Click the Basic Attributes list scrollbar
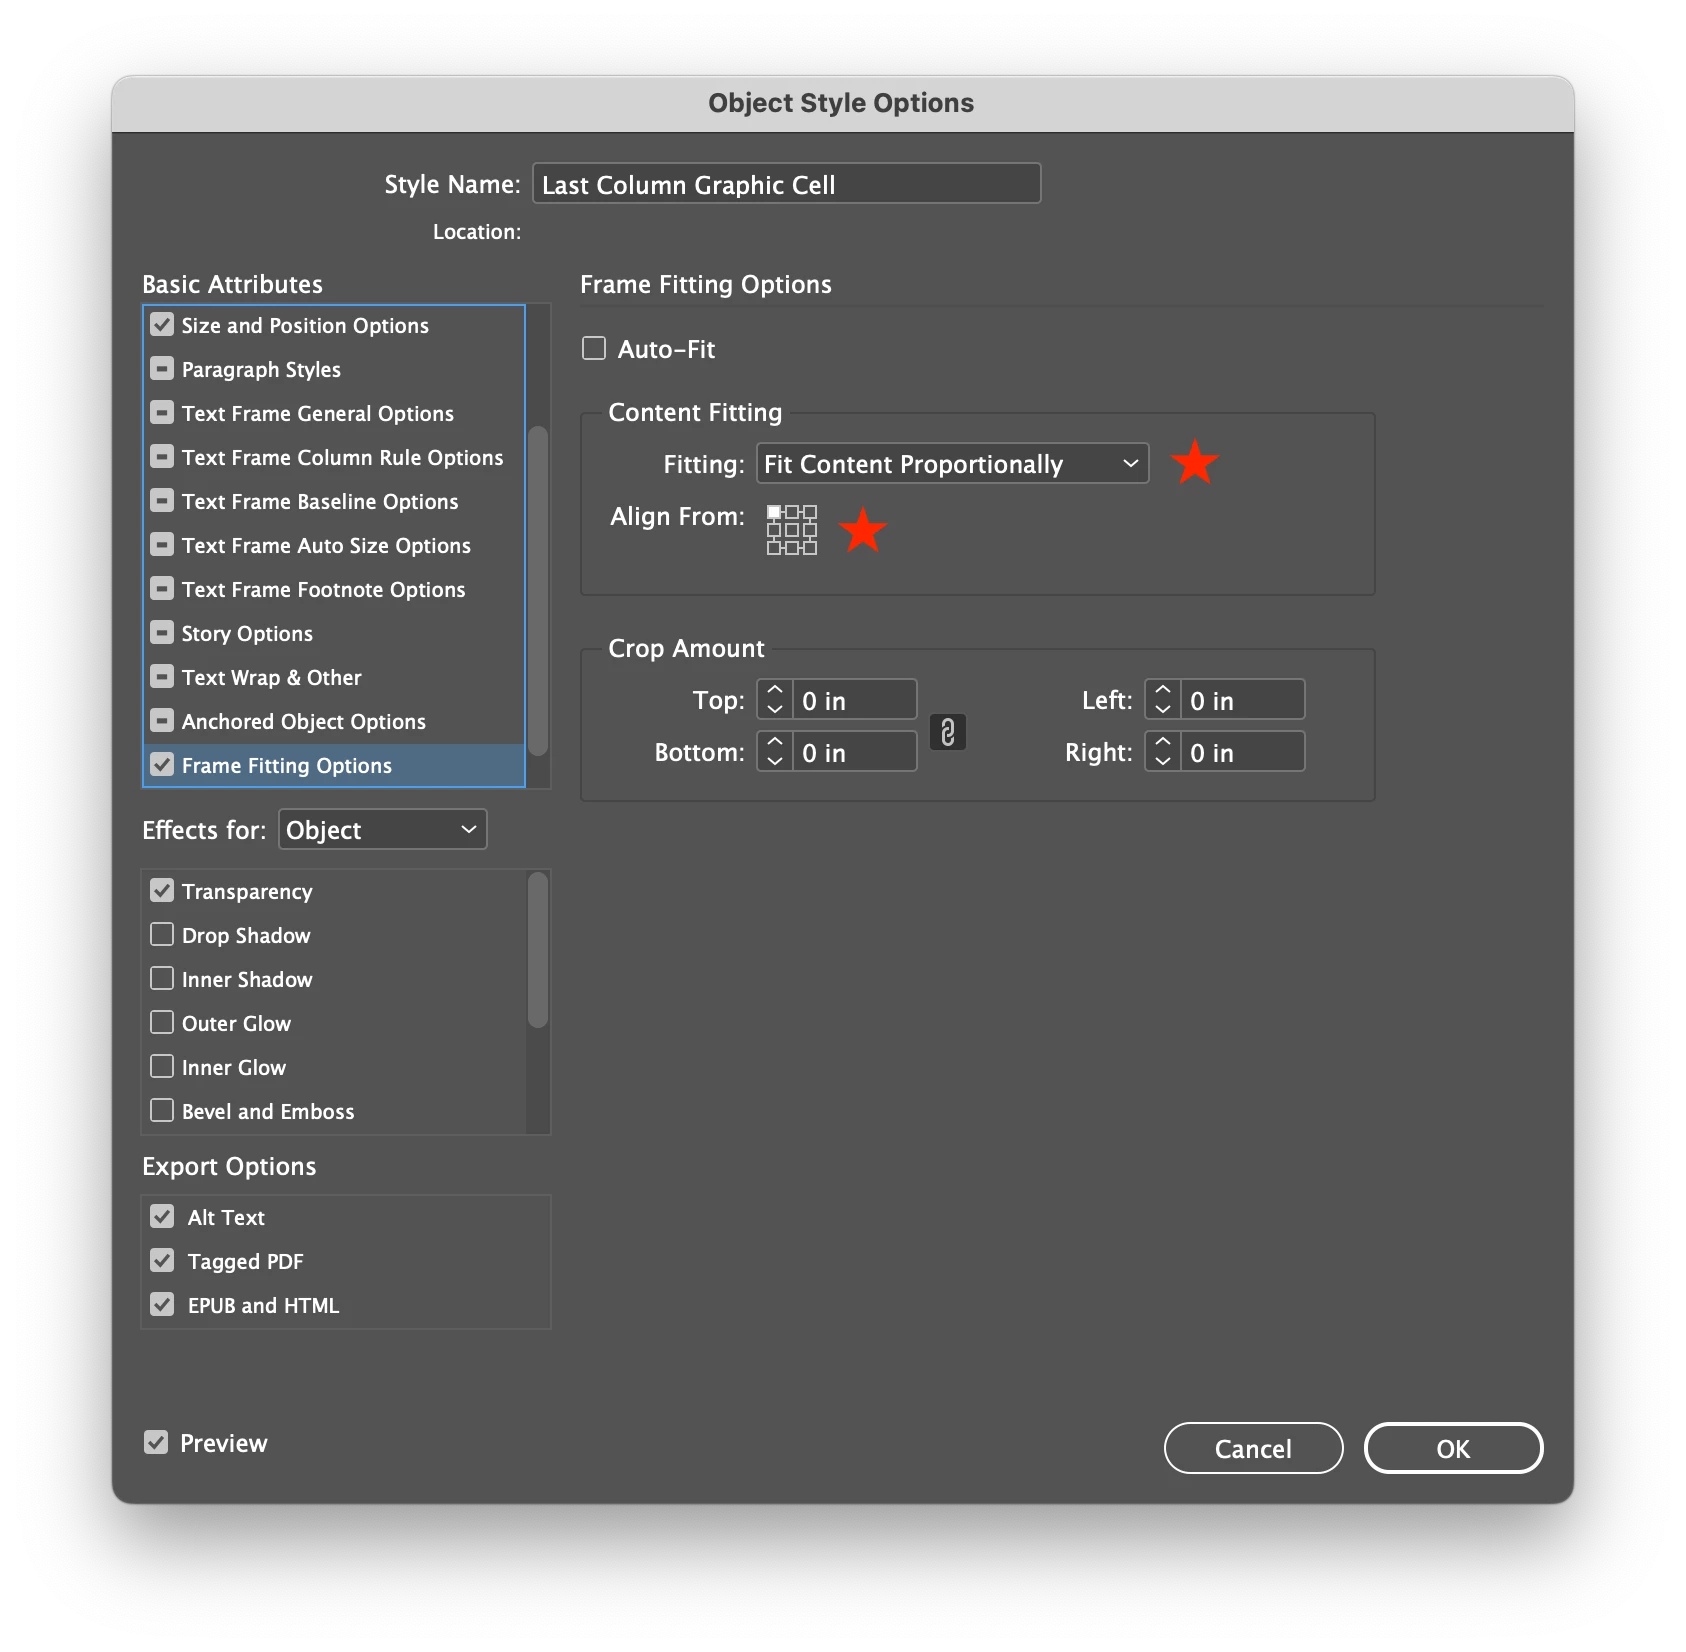The image size is (1686, 1652). (538, 590)
